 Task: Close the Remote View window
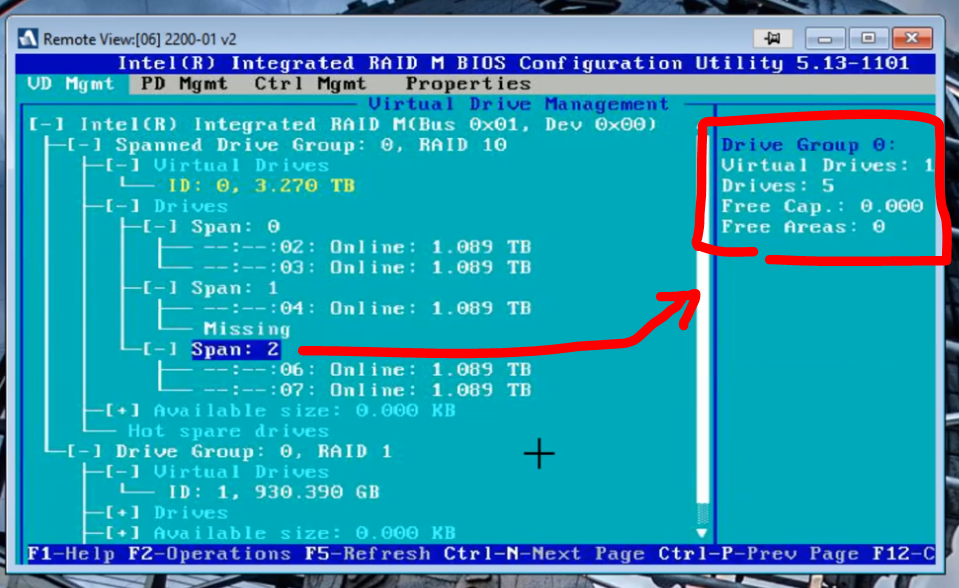point(912,39)
